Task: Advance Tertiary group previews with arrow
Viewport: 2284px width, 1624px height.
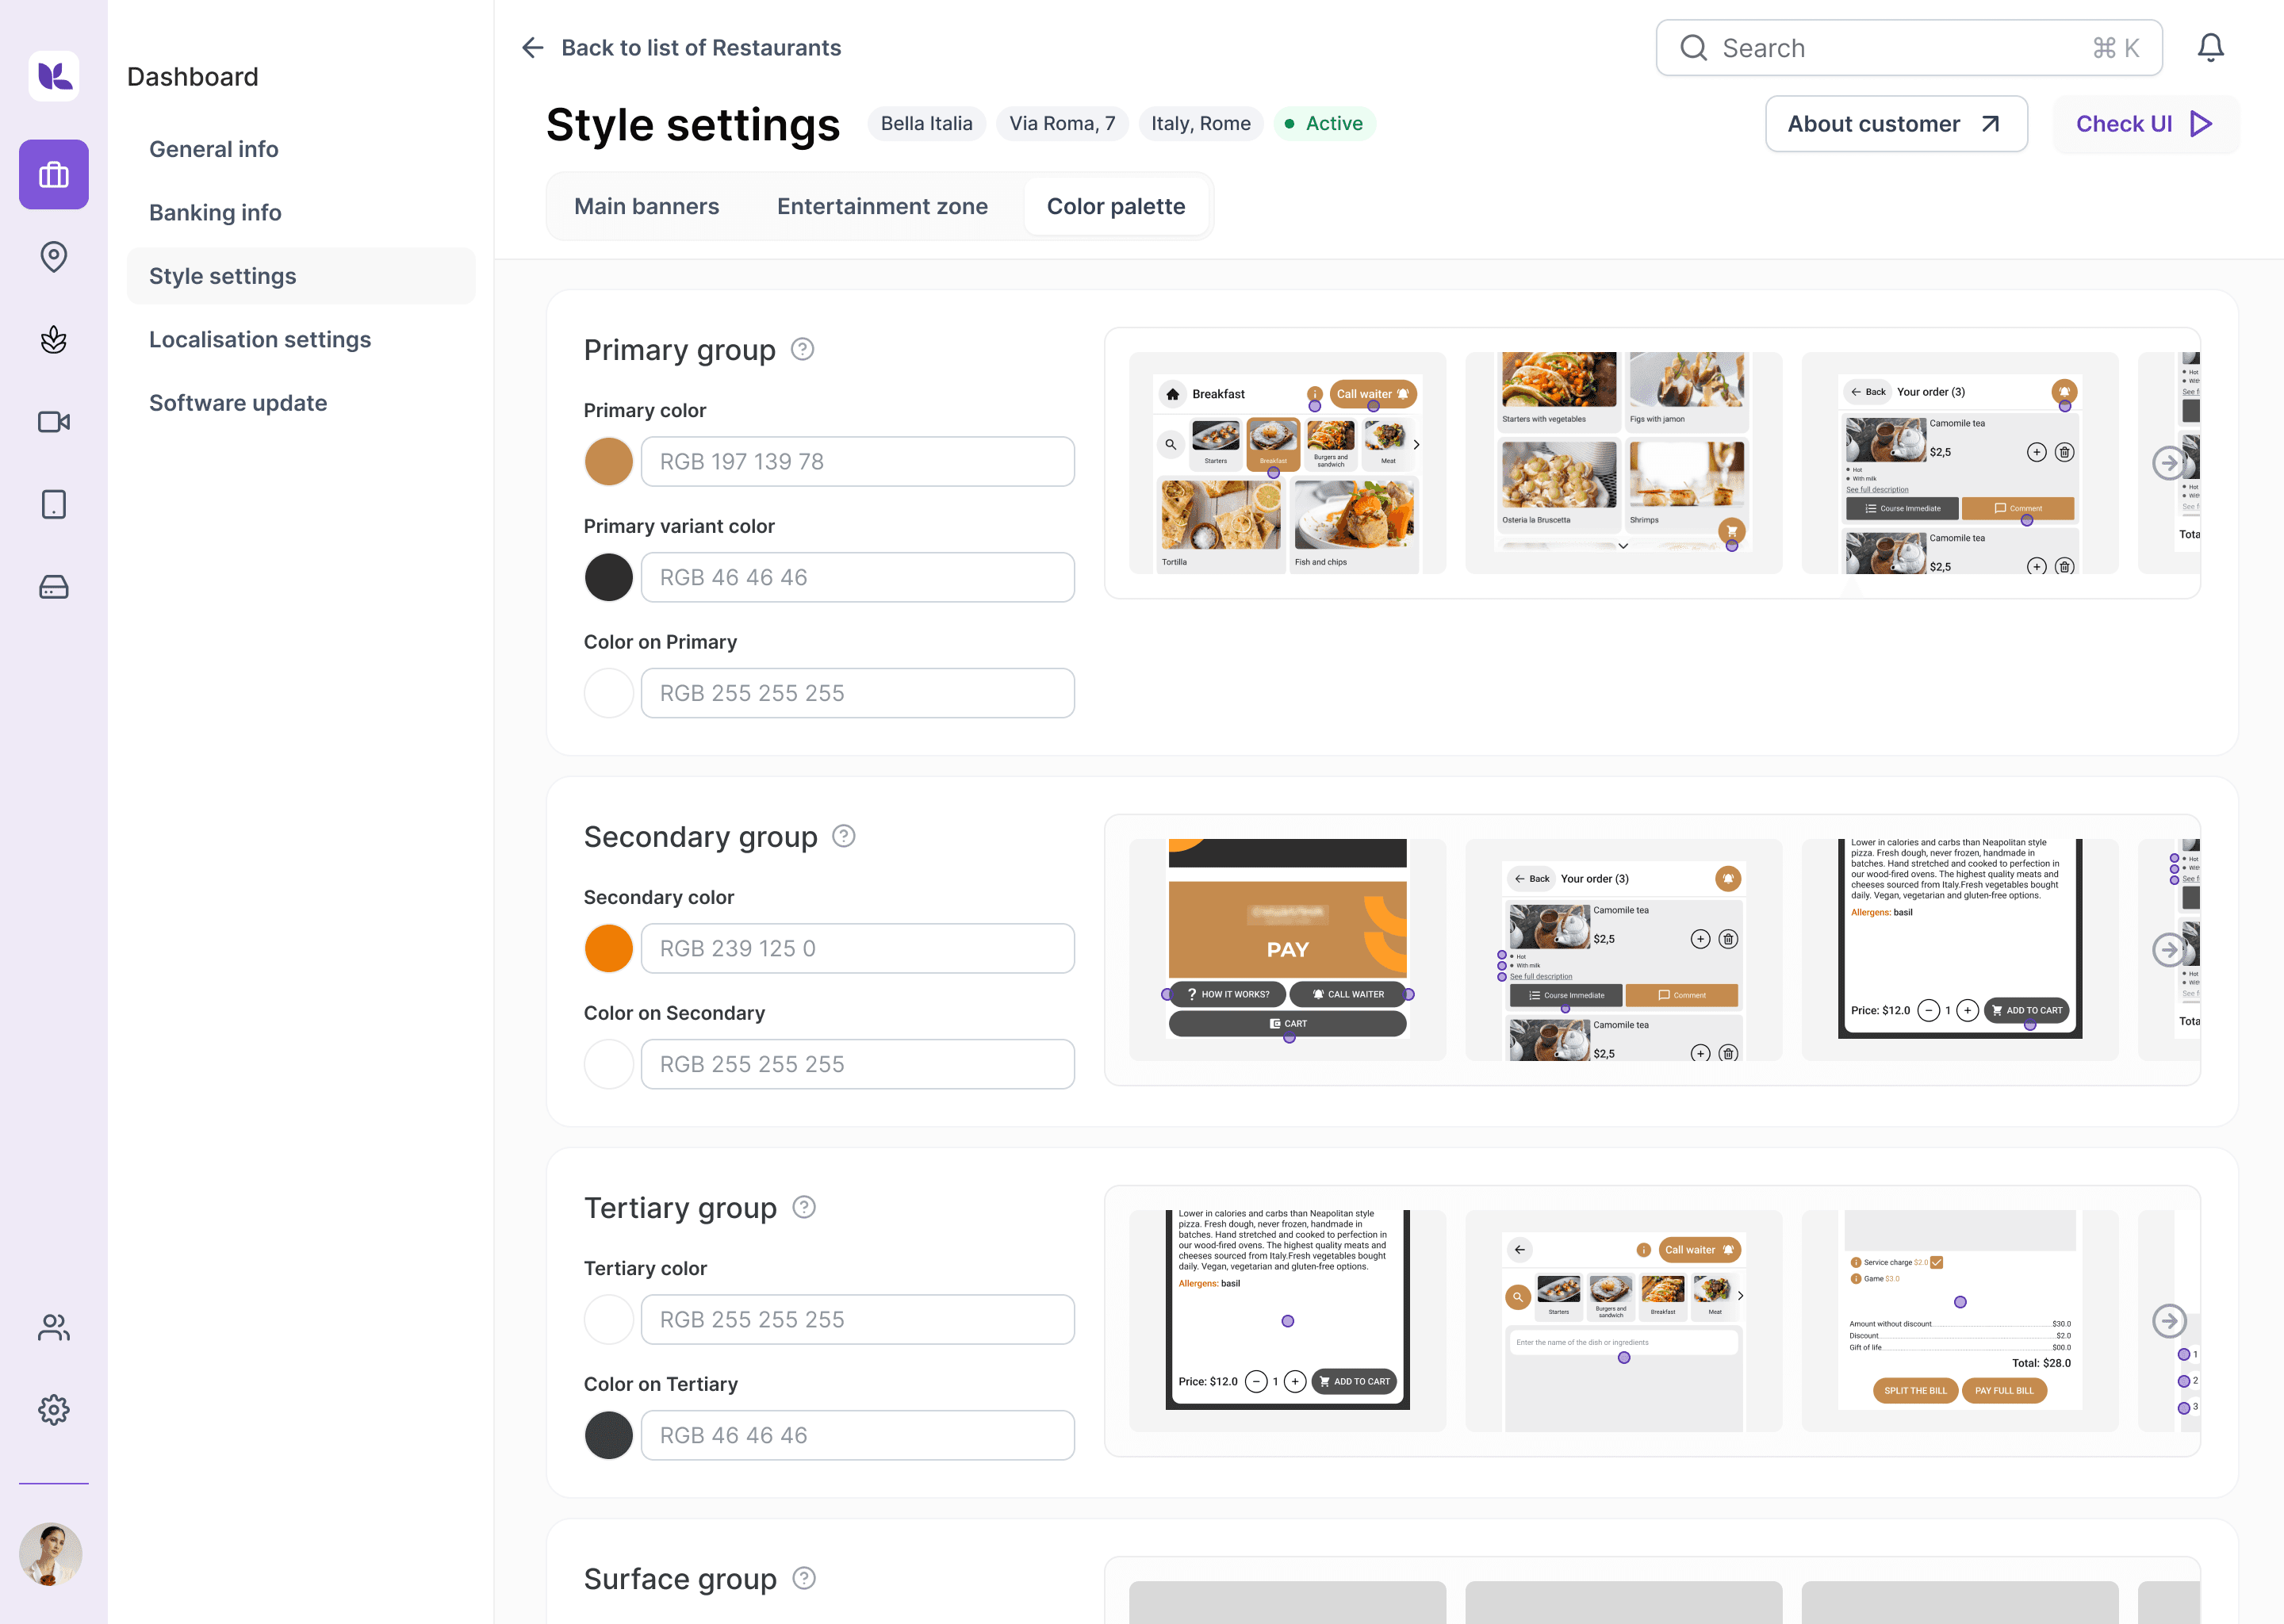Action: click(x=2168, y=1320)
